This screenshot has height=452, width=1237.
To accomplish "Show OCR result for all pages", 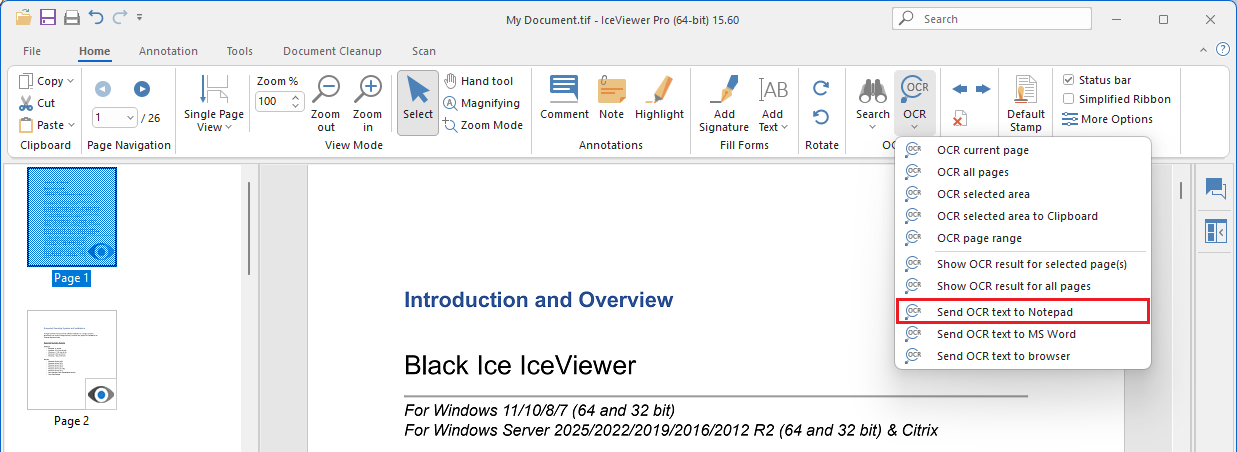I will (1023, 286).
